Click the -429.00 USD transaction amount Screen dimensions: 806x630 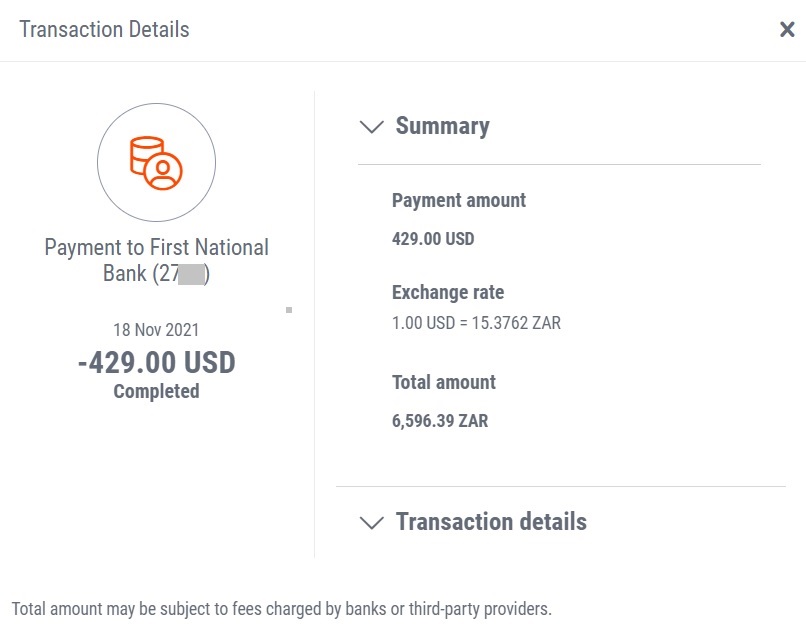[x=156, y=362]
